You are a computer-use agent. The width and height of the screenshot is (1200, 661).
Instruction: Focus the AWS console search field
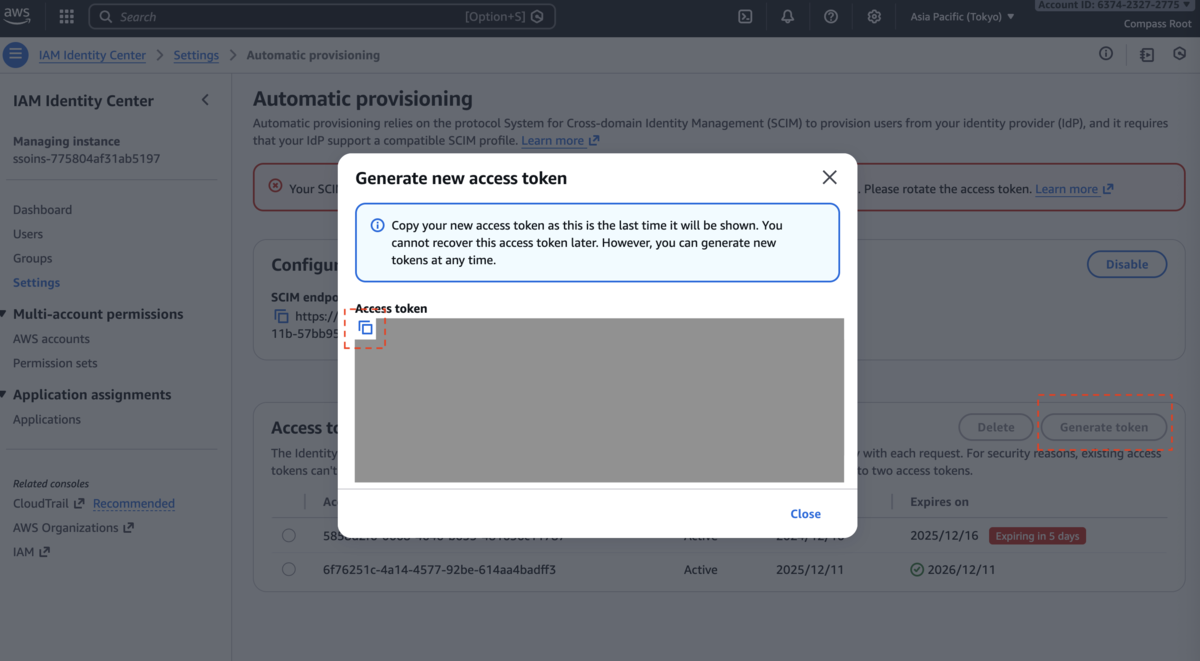(321, 17)
